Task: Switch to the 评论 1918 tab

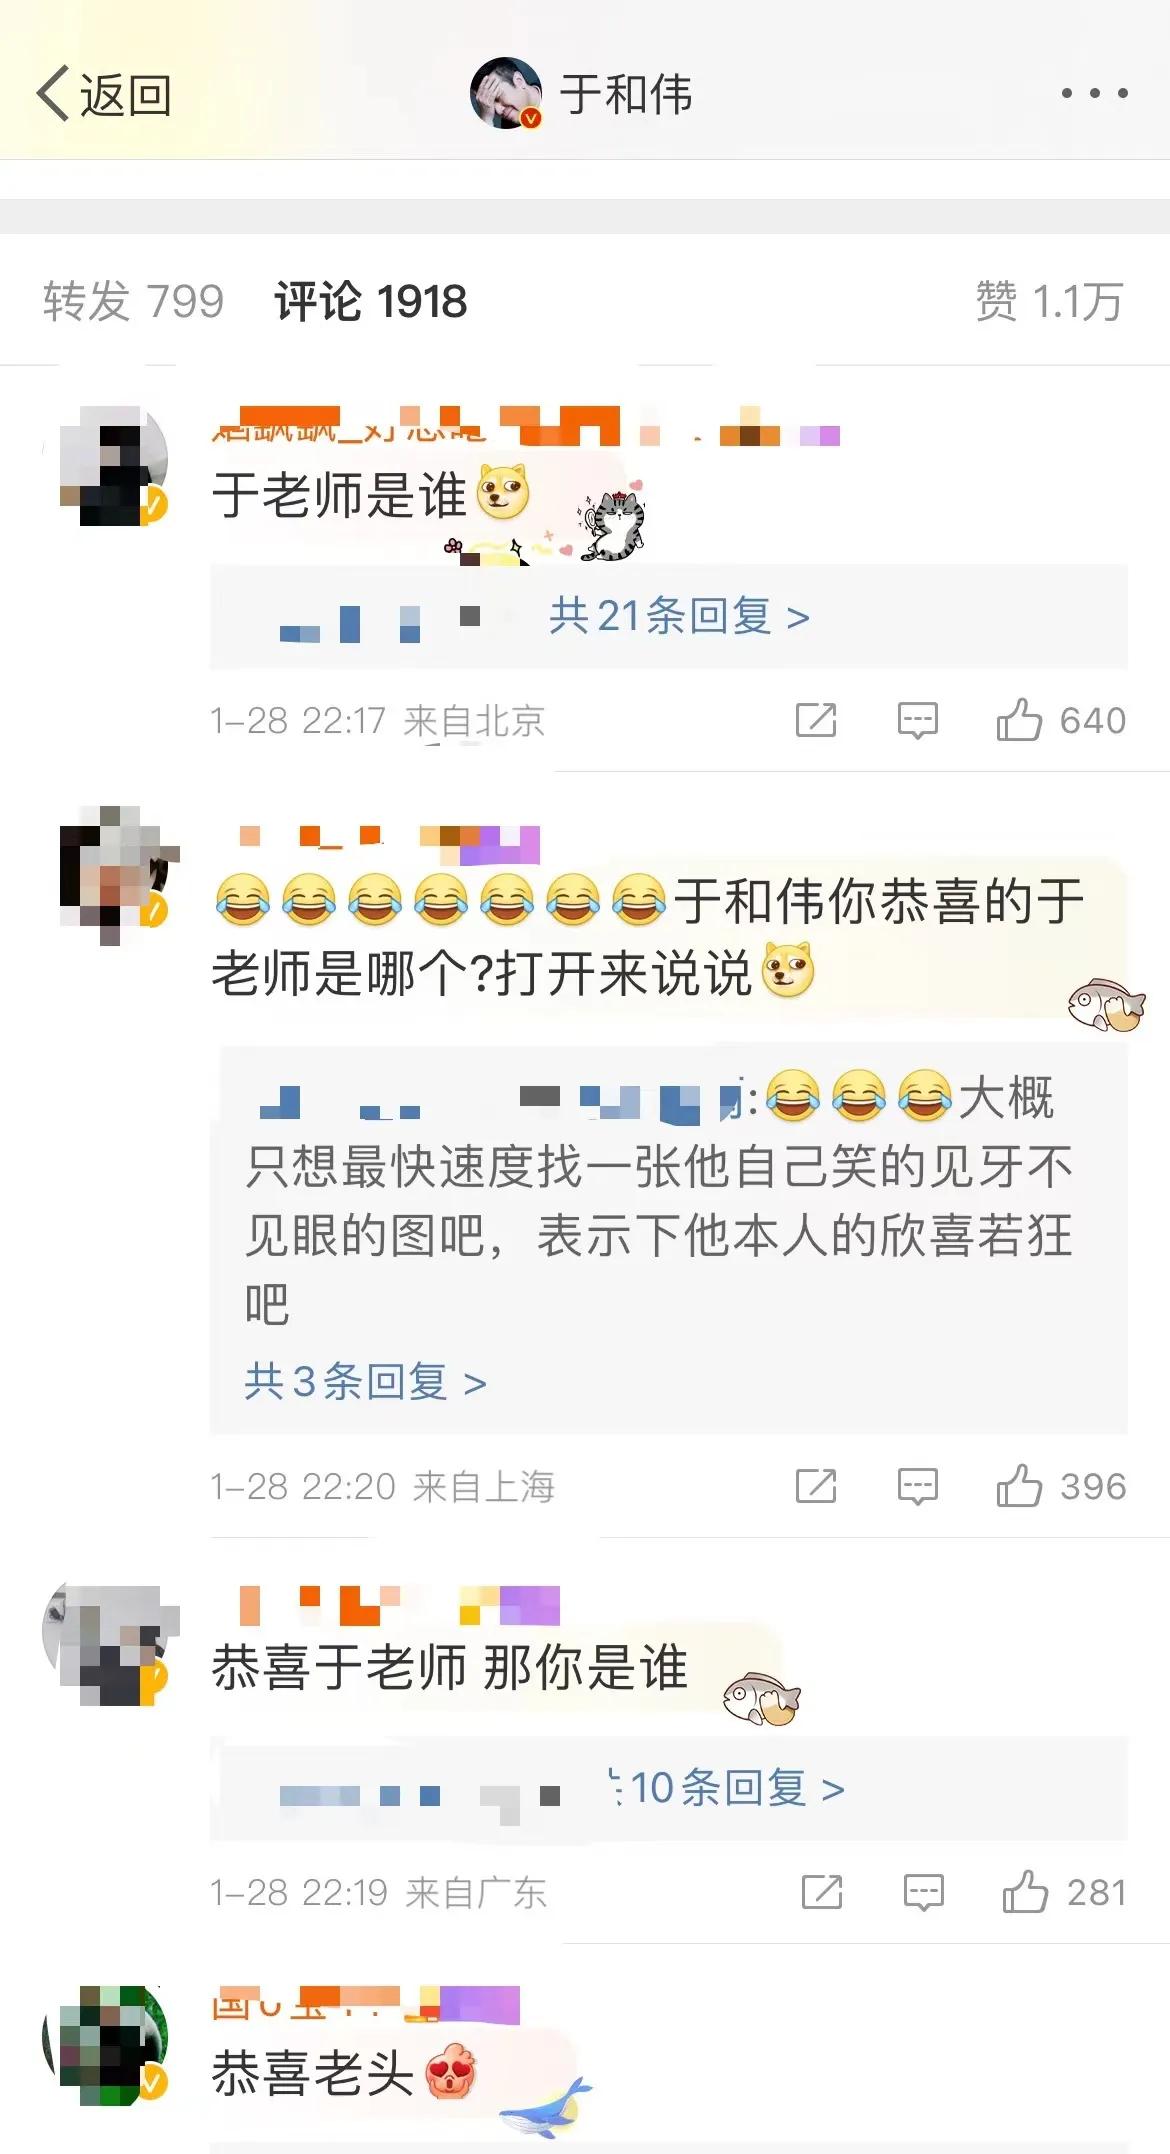Action: coord(371,301)
